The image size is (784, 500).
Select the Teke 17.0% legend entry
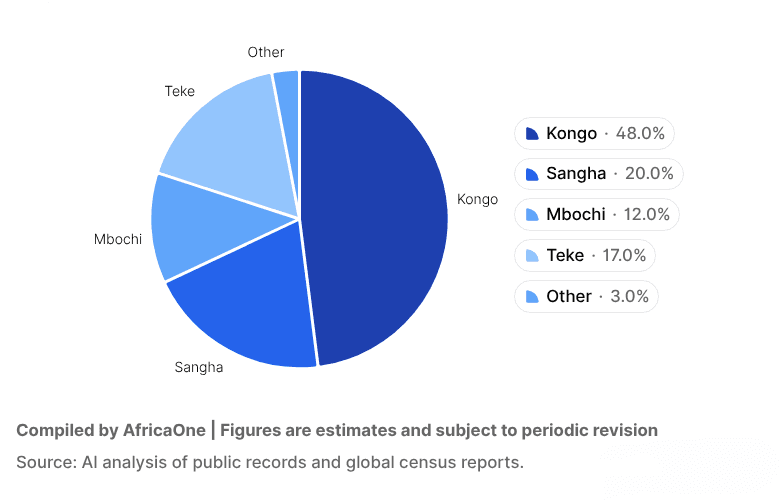point(585,256)
